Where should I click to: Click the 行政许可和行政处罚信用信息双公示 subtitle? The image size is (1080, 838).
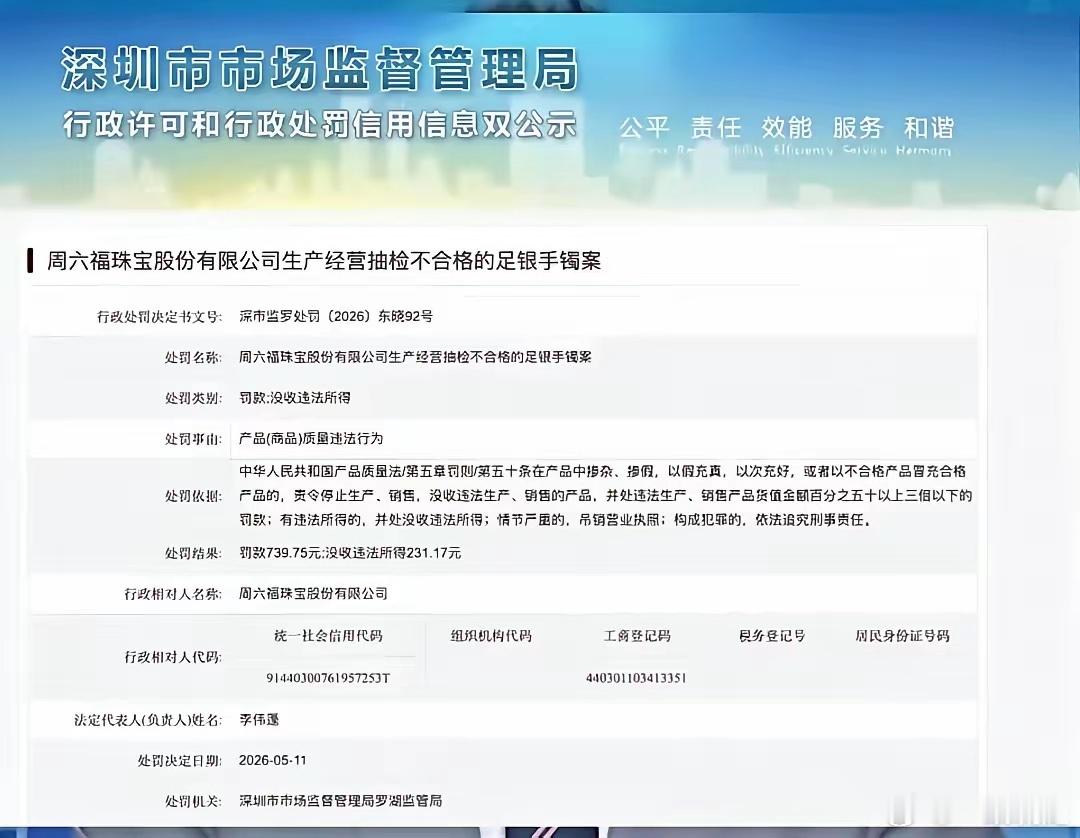click(320, 125)
